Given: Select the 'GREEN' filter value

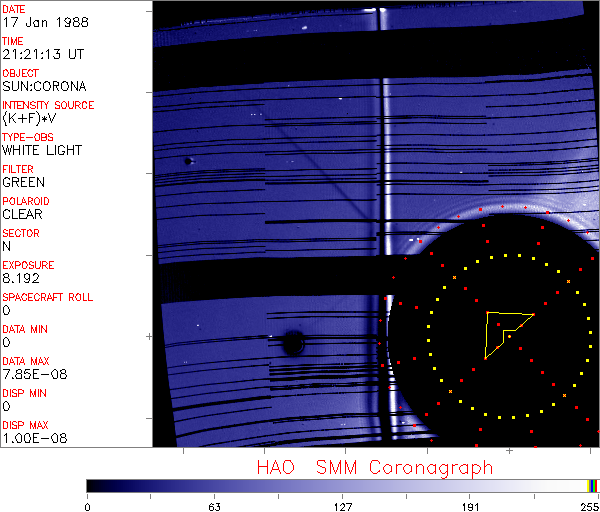Looking at the screenshot, I should tap(23, 182).
